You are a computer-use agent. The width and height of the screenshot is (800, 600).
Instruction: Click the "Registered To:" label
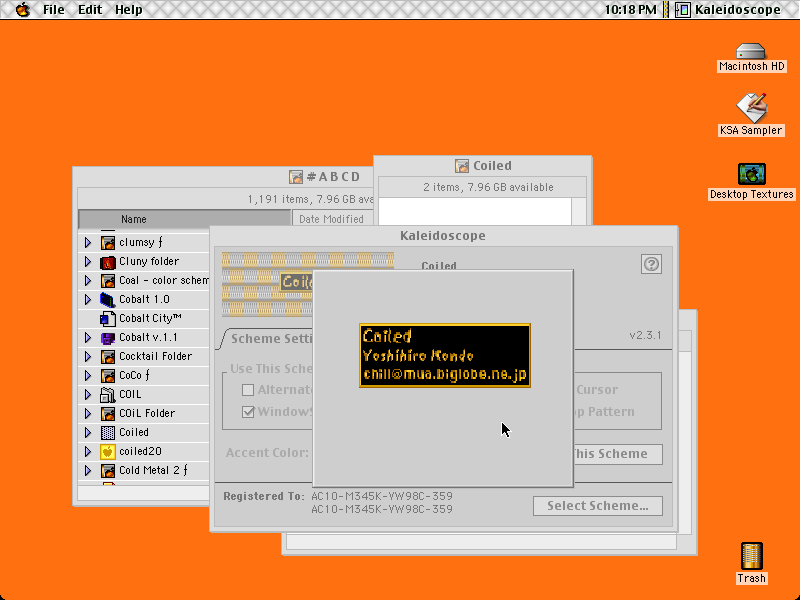[x=264, y=496]
